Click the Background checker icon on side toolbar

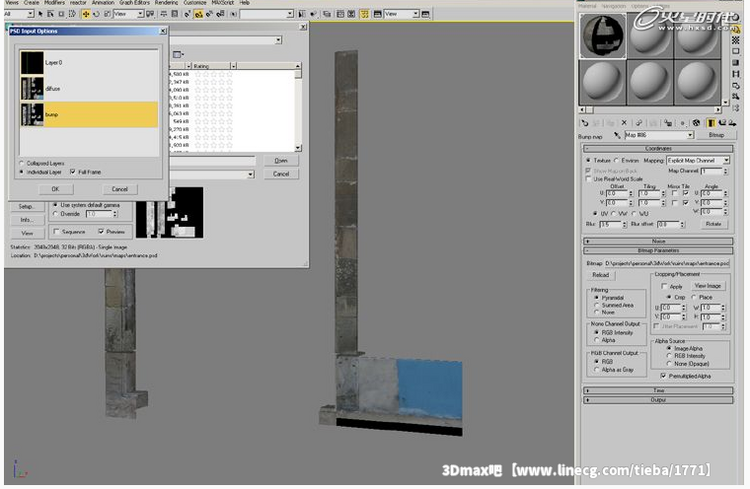point(736,40)
